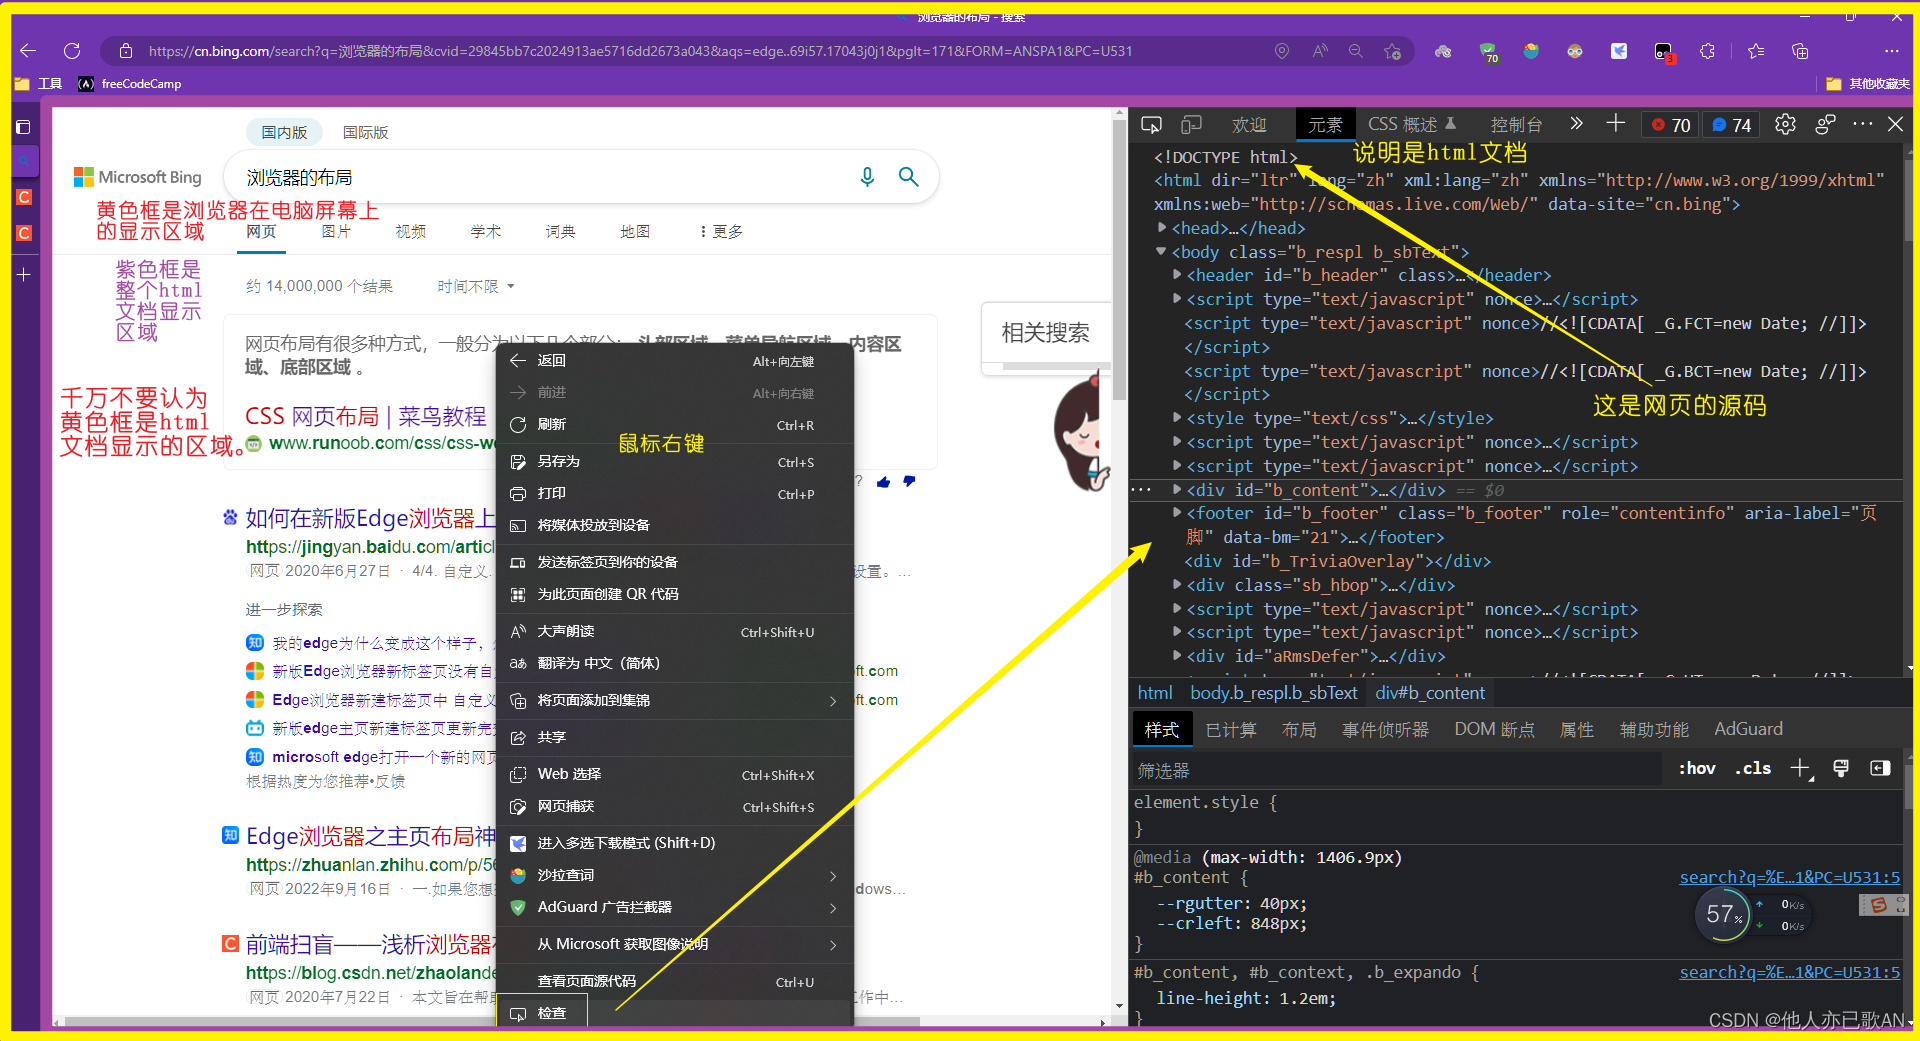The height and width of the screenshot is (1041, 1920).
Task: Expand the head element node
Action: tap(1162, 228)
